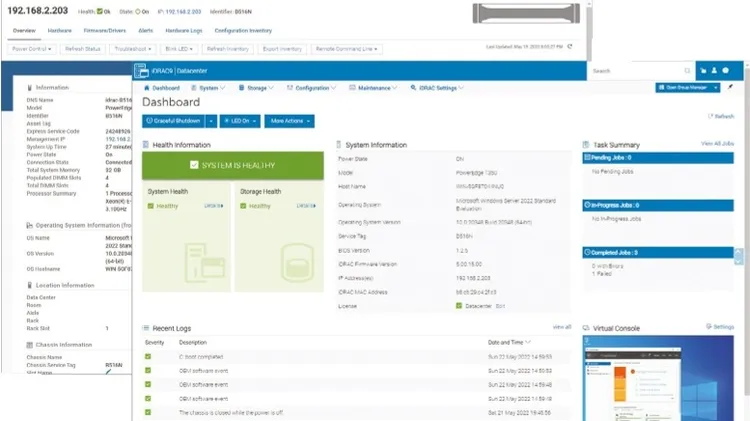This screenshot has height=421, width=750.
Task: Click the System Information section icon
Action: click(x=339, y=144)
